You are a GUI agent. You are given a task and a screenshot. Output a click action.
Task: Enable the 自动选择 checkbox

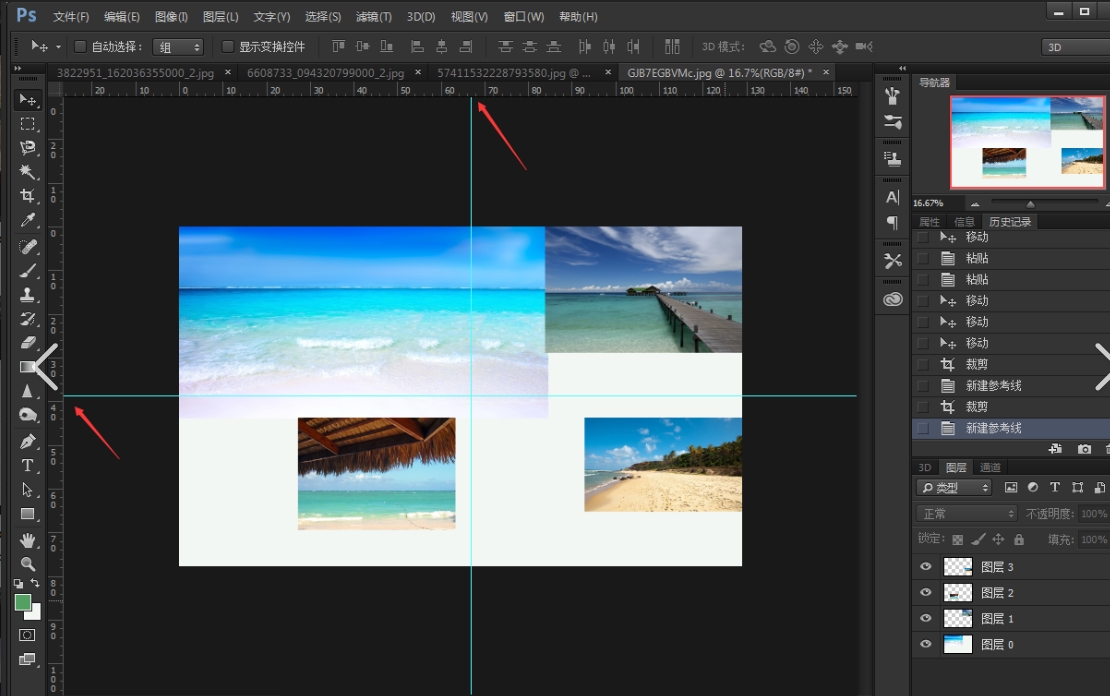click(80, 47)
